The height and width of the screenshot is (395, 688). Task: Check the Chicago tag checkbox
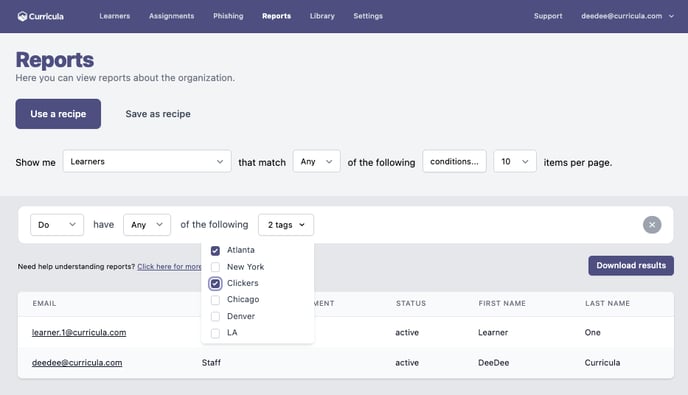point(215,300)
